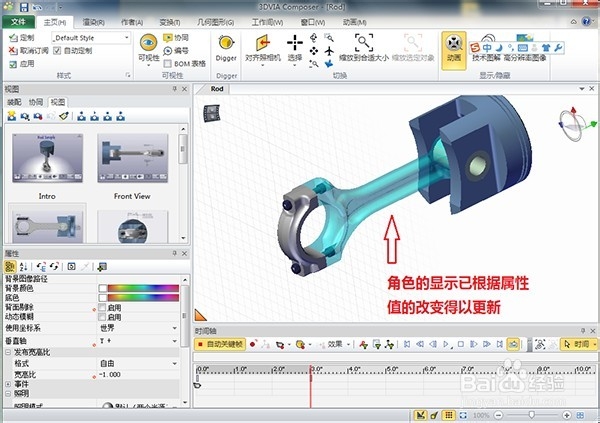Screen dimensions: 600x423
Task: Click 缩放到合适大小 zoom-fit icon
Action: coord(364,42)
